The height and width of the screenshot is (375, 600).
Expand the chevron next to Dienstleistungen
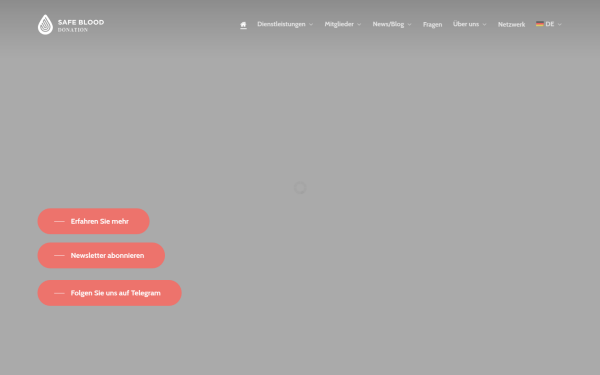point(311,24)
